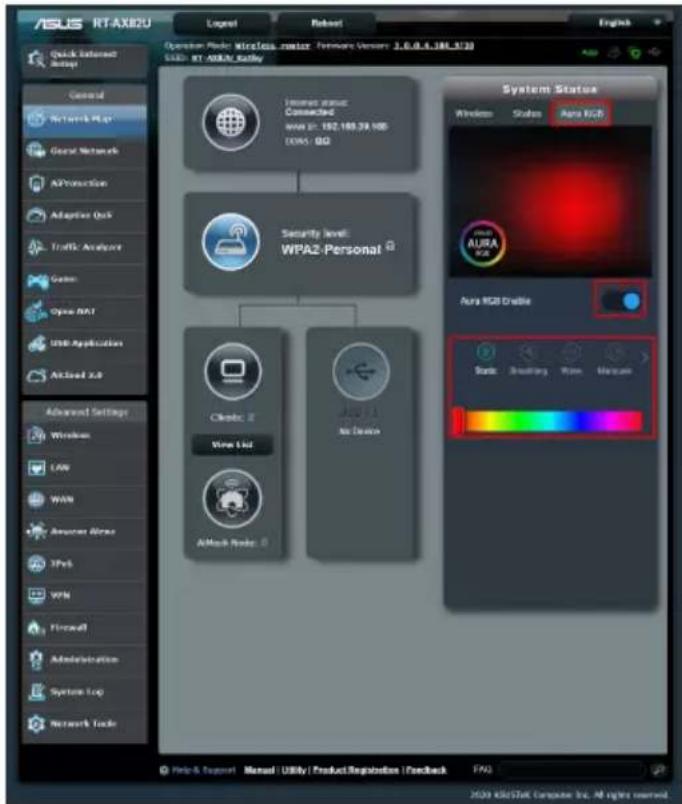The image size is (682, 804).
Task: Click the SSID name link
Action: [x=227, y=58]
